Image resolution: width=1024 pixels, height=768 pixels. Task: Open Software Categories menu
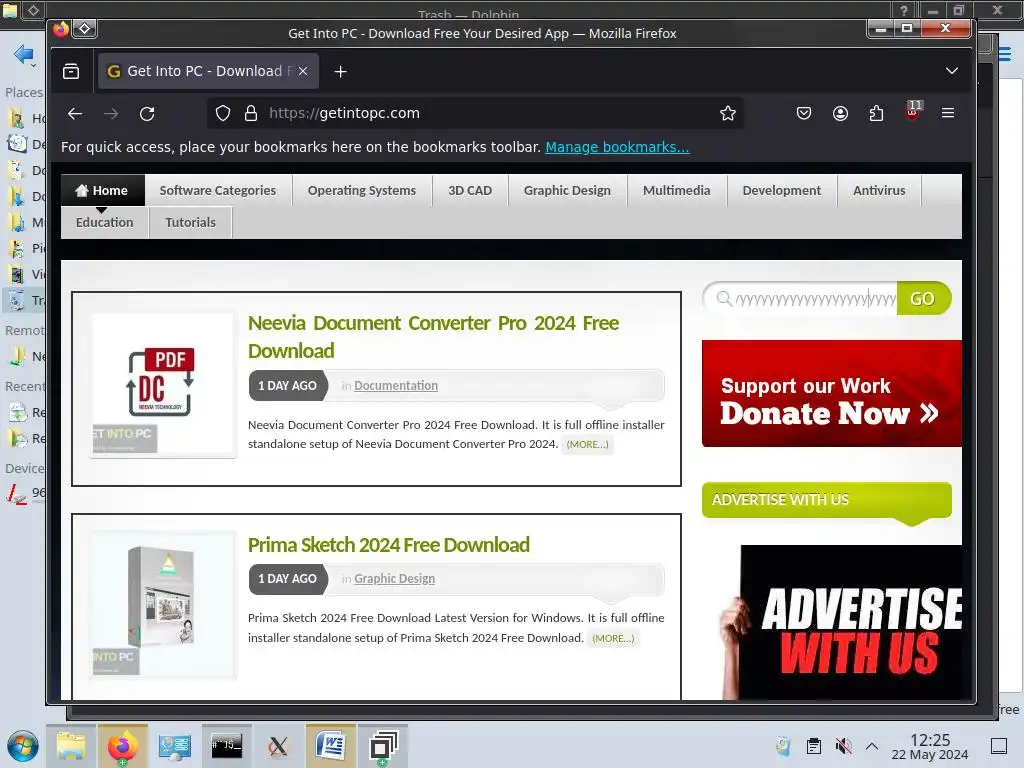(217, 191)
